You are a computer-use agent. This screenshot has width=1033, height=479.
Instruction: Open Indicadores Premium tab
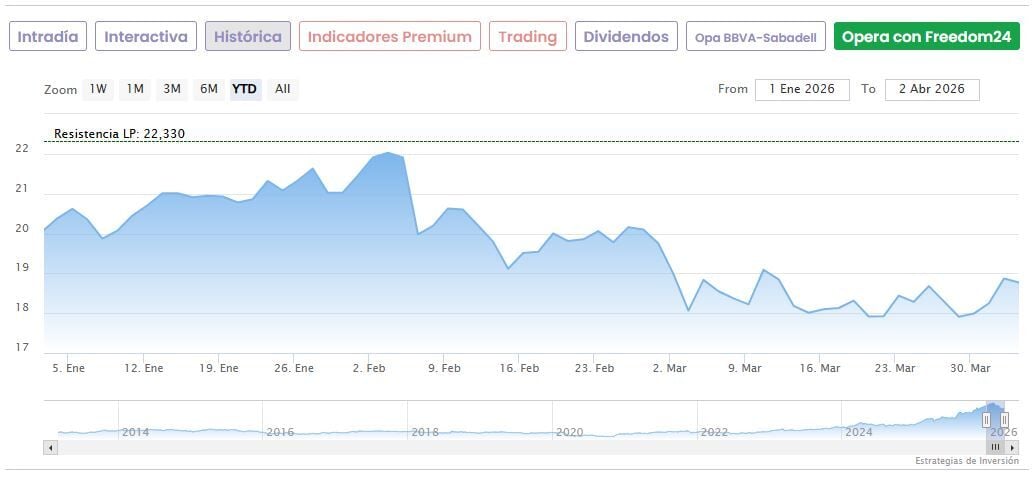389,37
